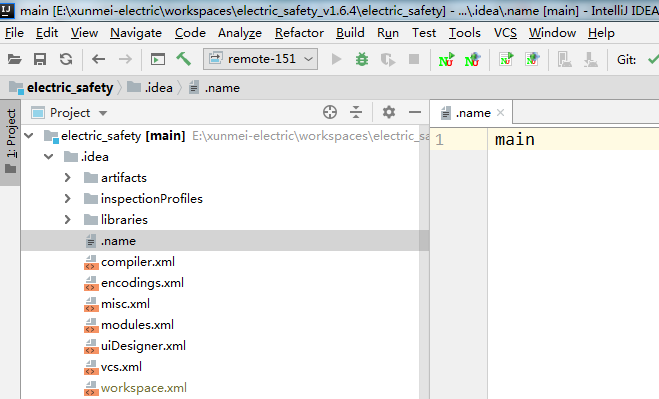This screenshot has height=399, width=659.
Task: Click the Open folder toolbar icon
Action: pyautogui.click(x=15, y=59)
